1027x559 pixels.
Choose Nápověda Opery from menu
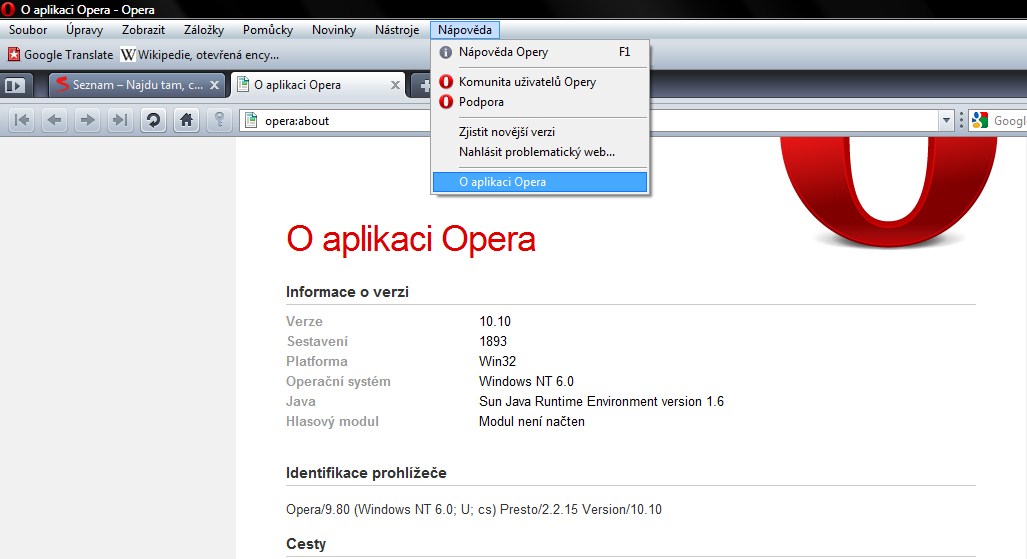(x=540, y=52)
